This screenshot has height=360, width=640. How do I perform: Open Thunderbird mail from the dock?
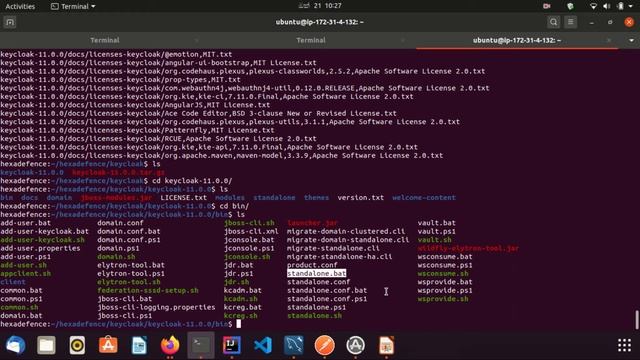click(16, 345)
